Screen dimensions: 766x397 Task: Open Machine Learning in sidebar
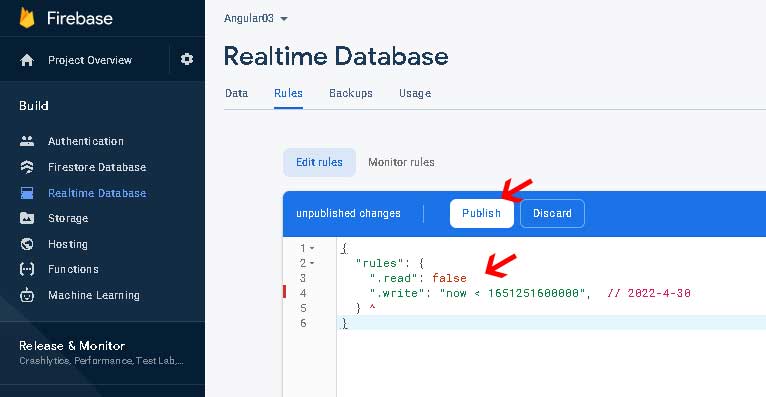tap(94, 295)
